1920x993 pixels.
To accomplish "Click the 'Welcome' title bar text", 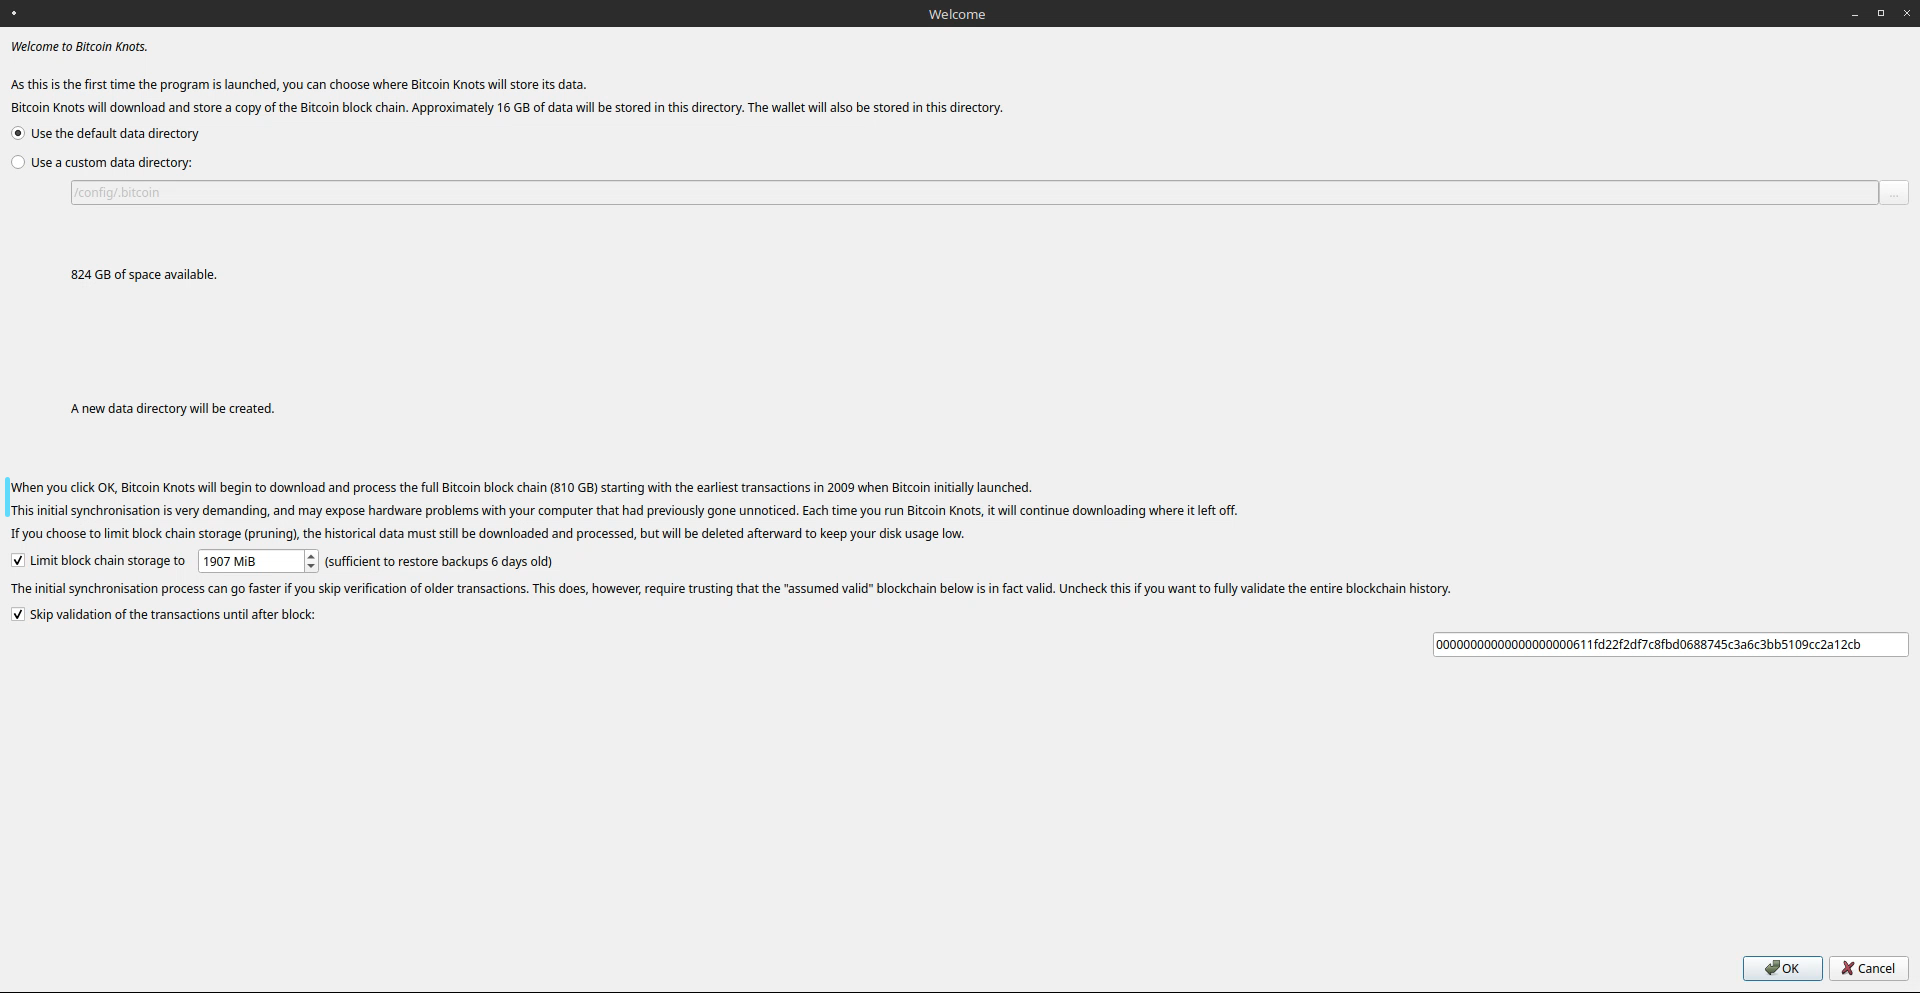I will pyautogui.click(x=956, y=14).
